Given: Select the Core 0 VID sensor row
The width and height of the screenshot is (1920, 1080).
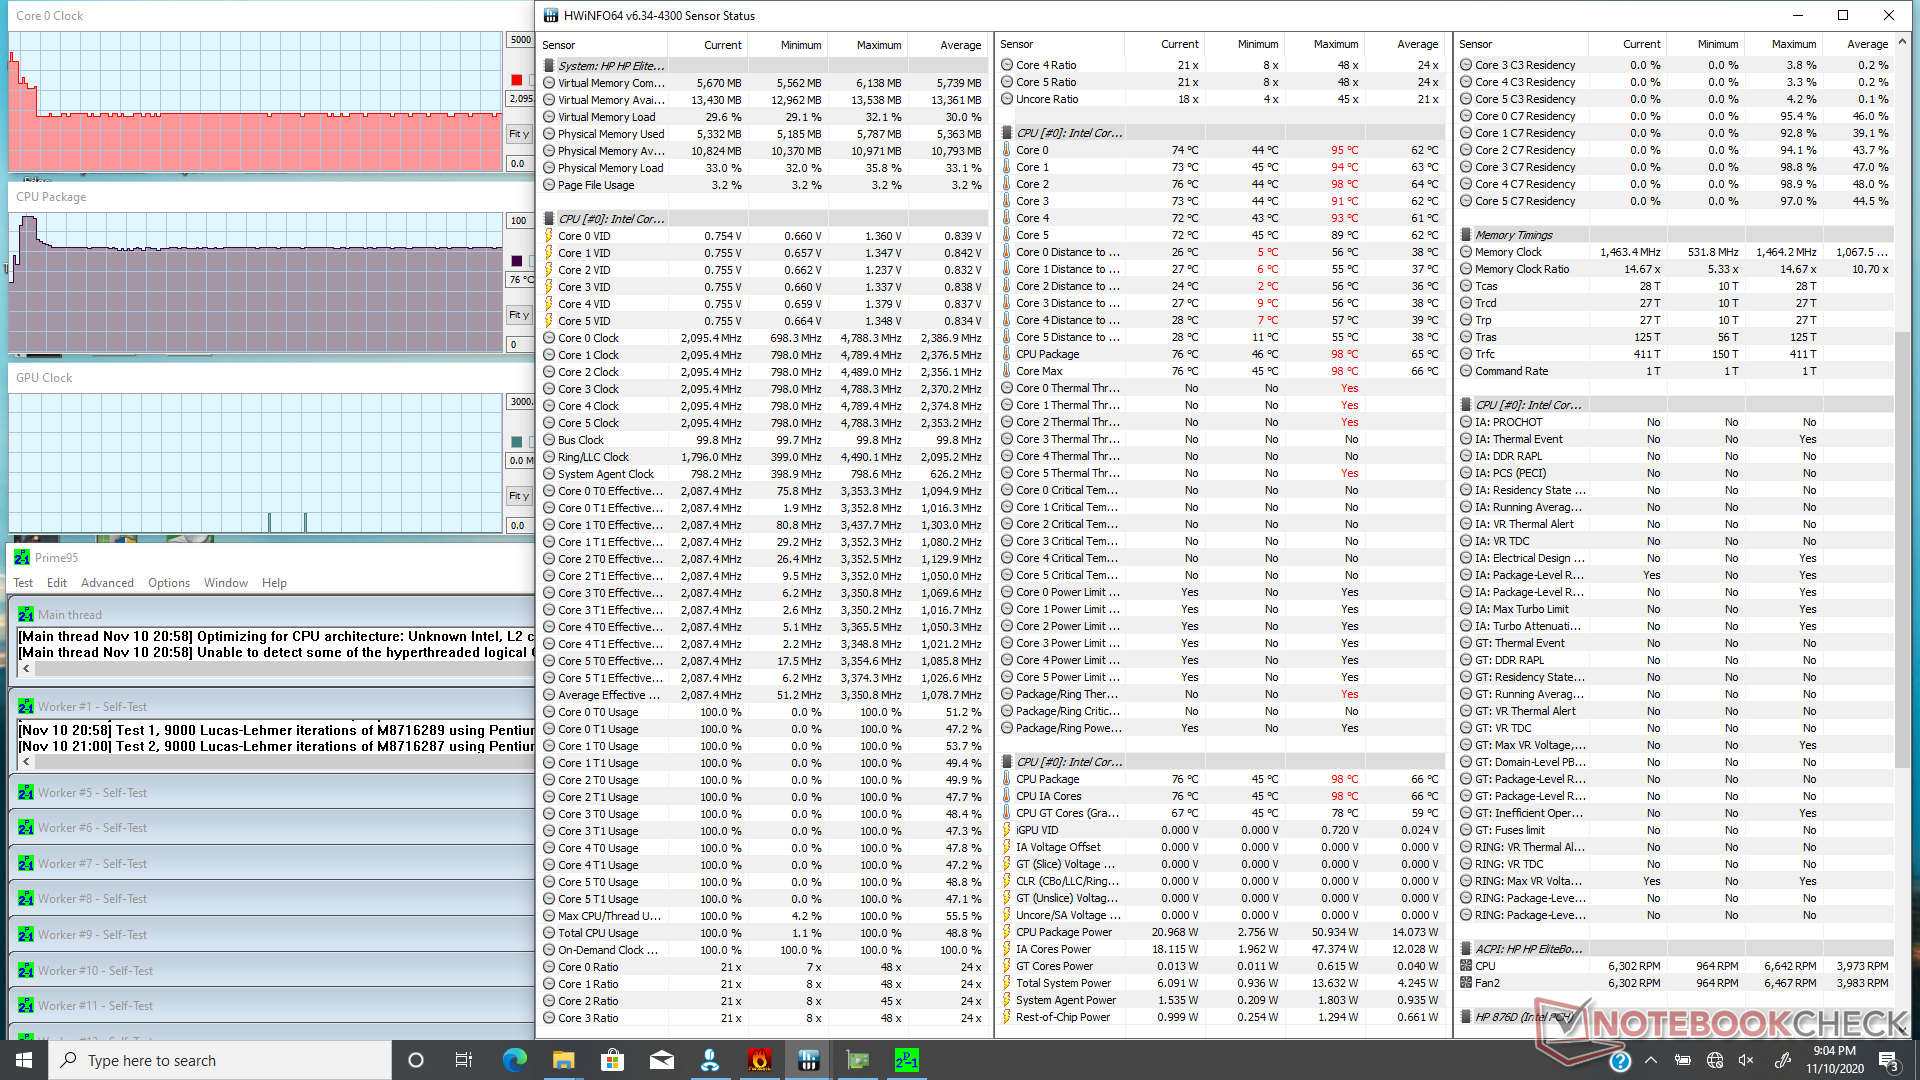Looking at the screenshot, I should point(763,236).
